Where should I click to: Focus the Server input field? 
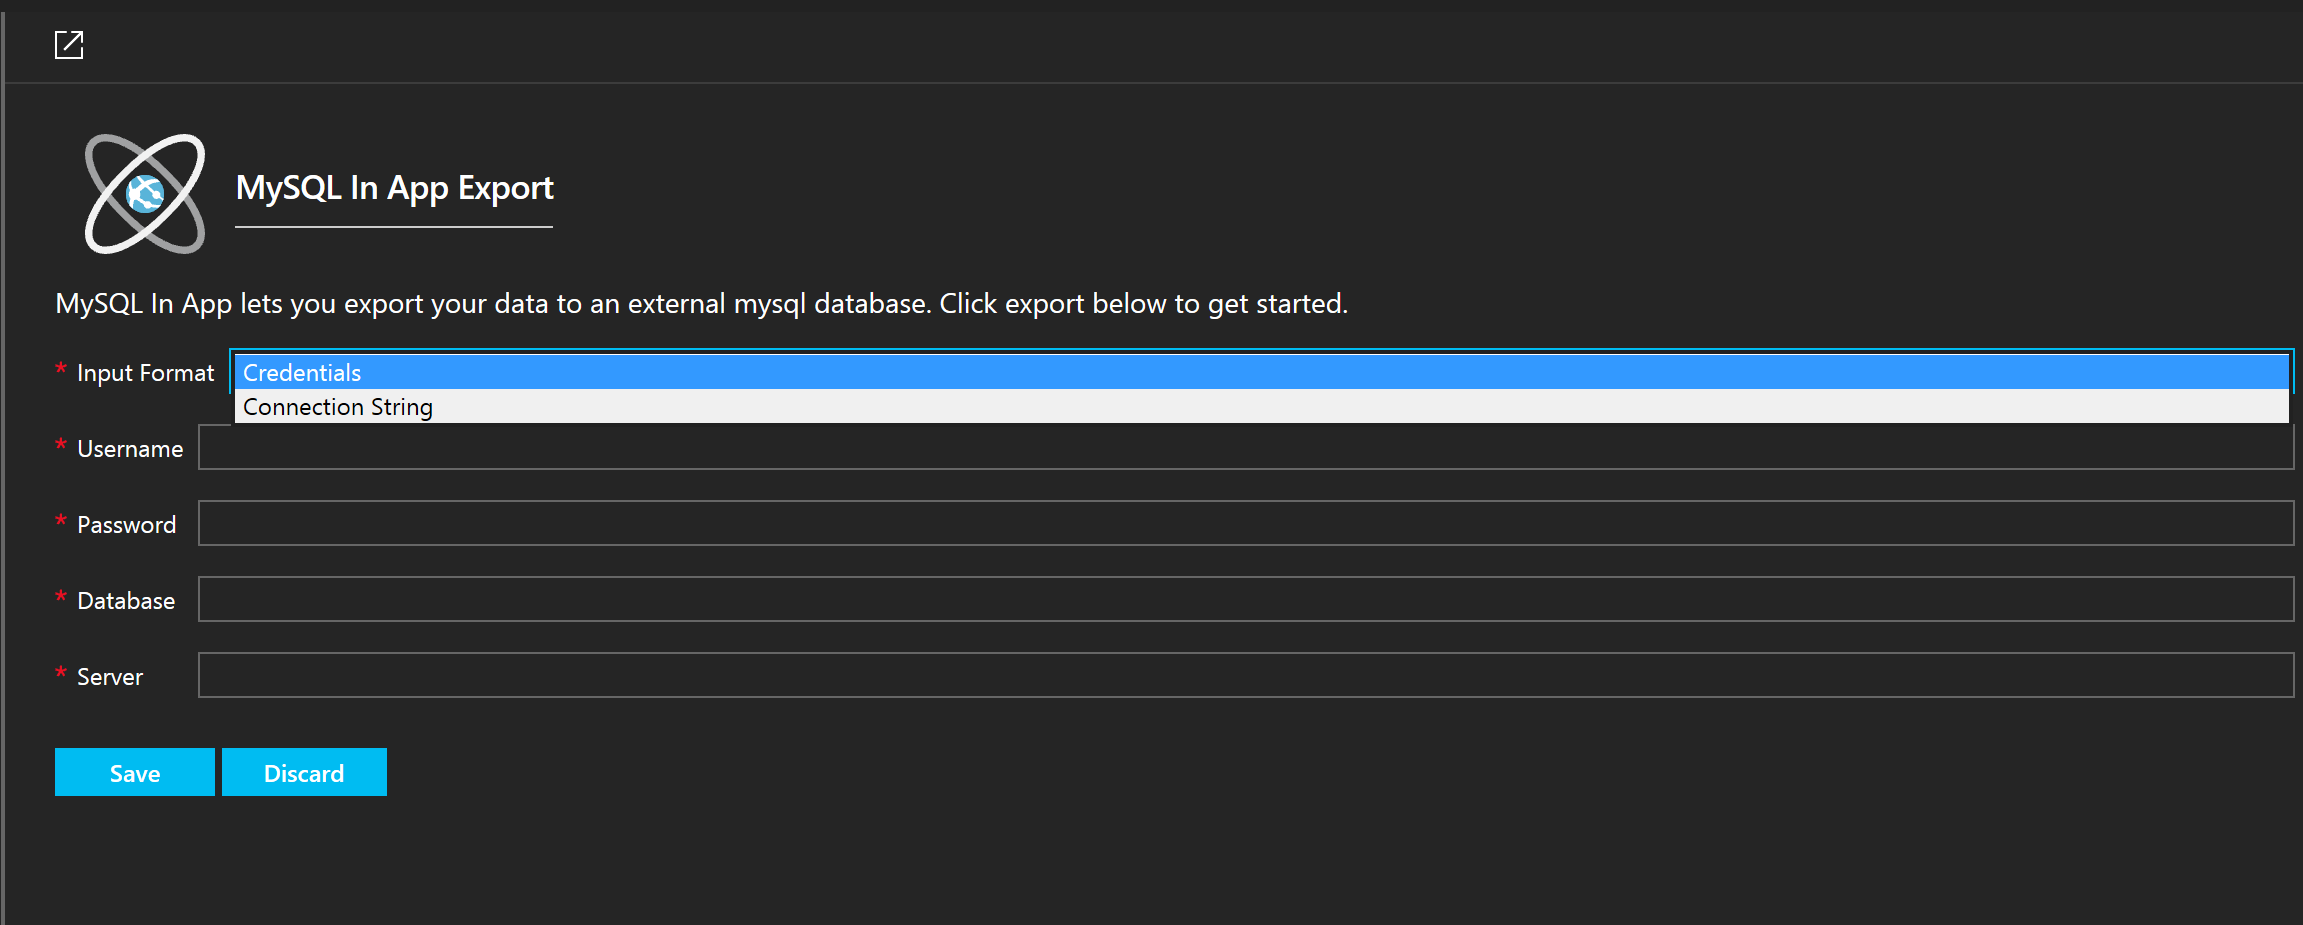coord(1245,675)
